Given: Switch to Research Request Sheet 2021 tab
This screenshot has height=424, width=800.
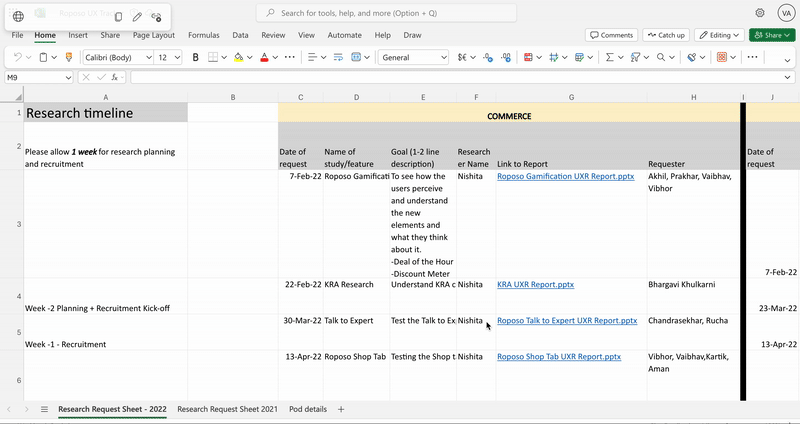Looking at the screenshot, I should (x=228, y=409).
